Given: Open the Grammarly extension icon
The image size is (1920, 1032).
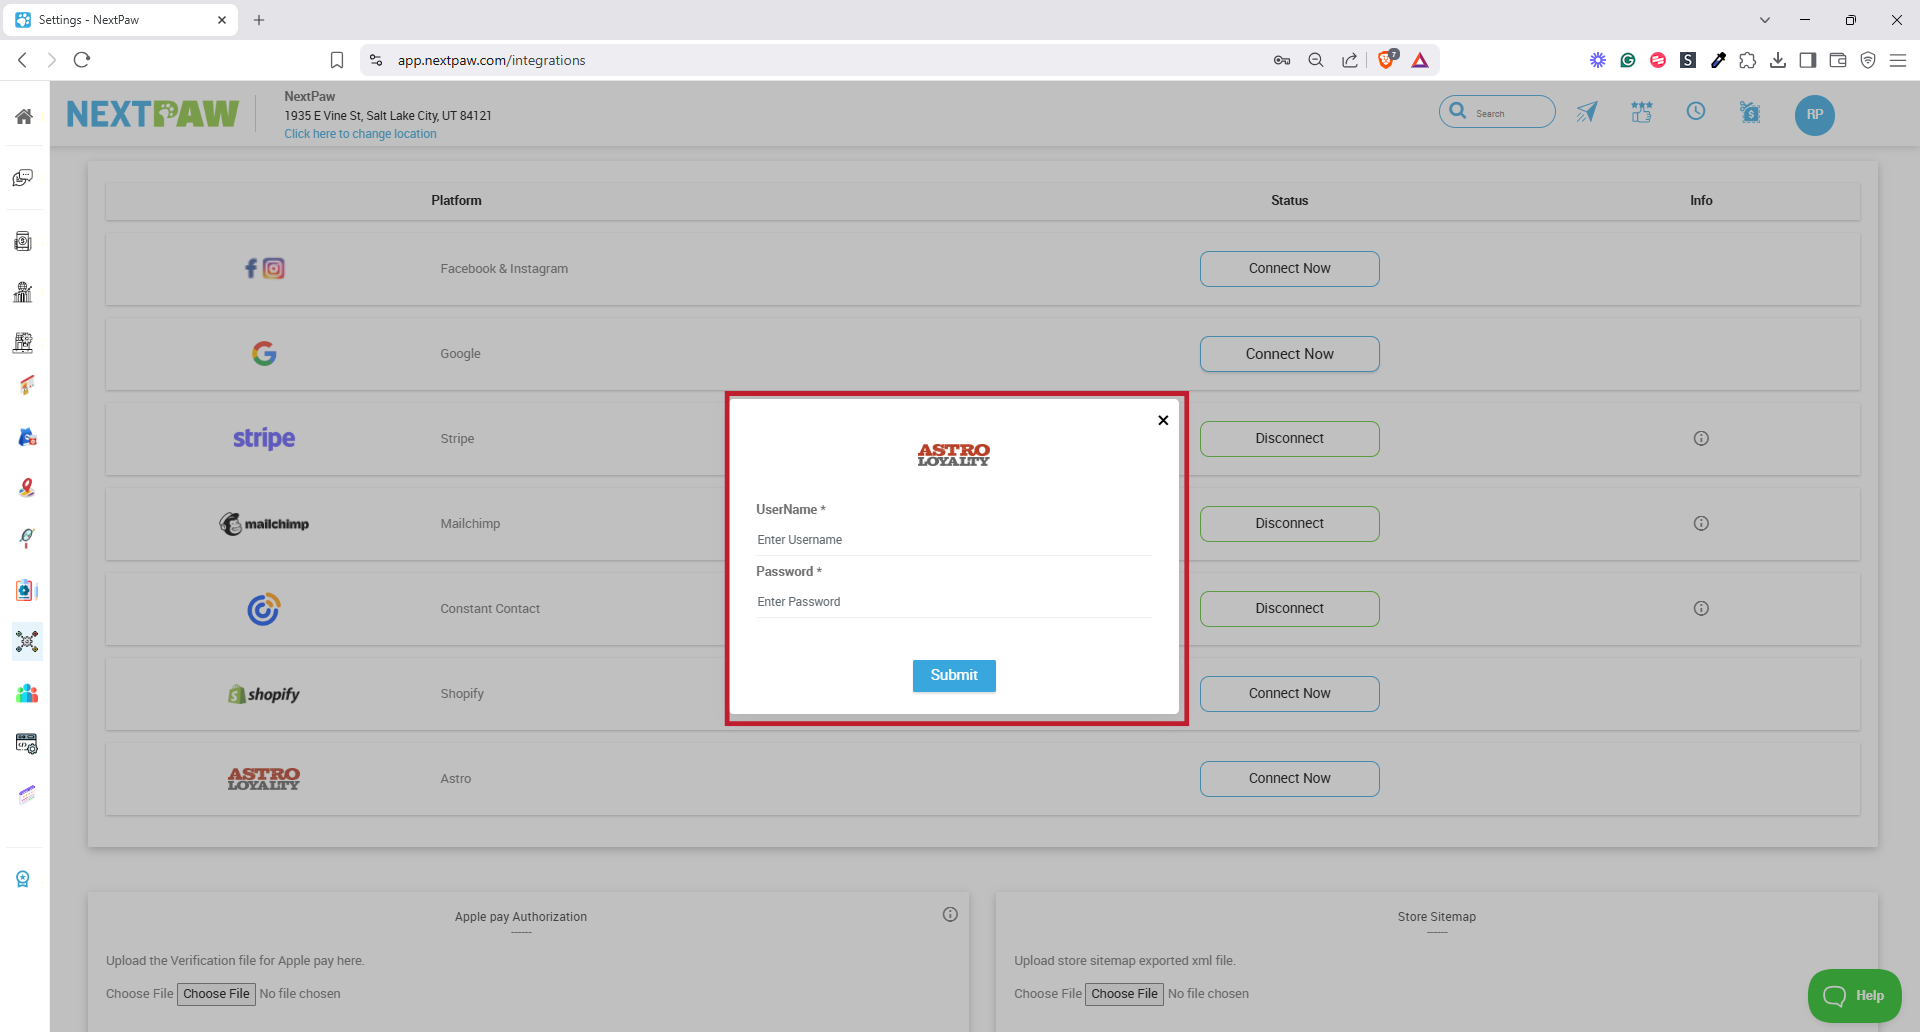Looking at the screenshot, I should (1628, 60).
